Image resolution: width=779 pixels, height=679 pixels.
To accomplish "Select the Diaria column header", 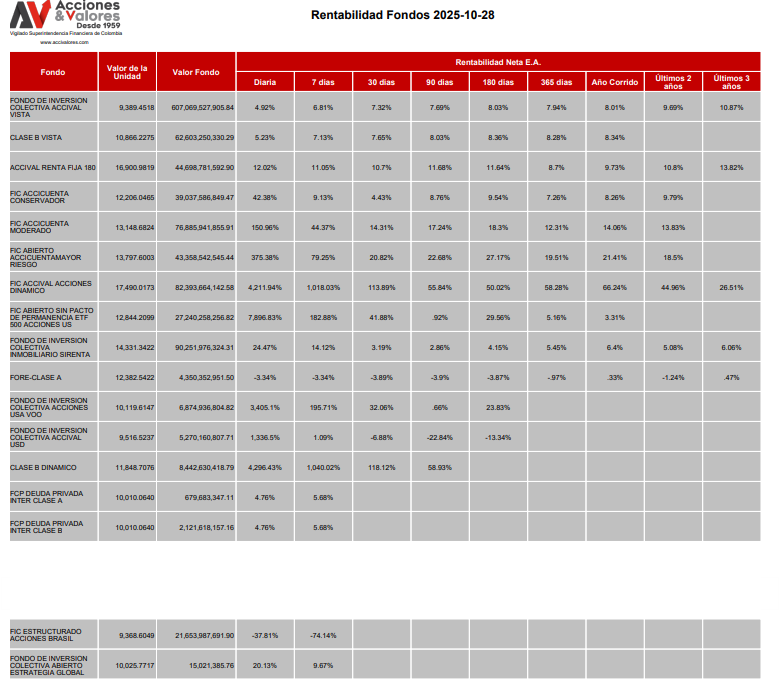I will 265,82.
